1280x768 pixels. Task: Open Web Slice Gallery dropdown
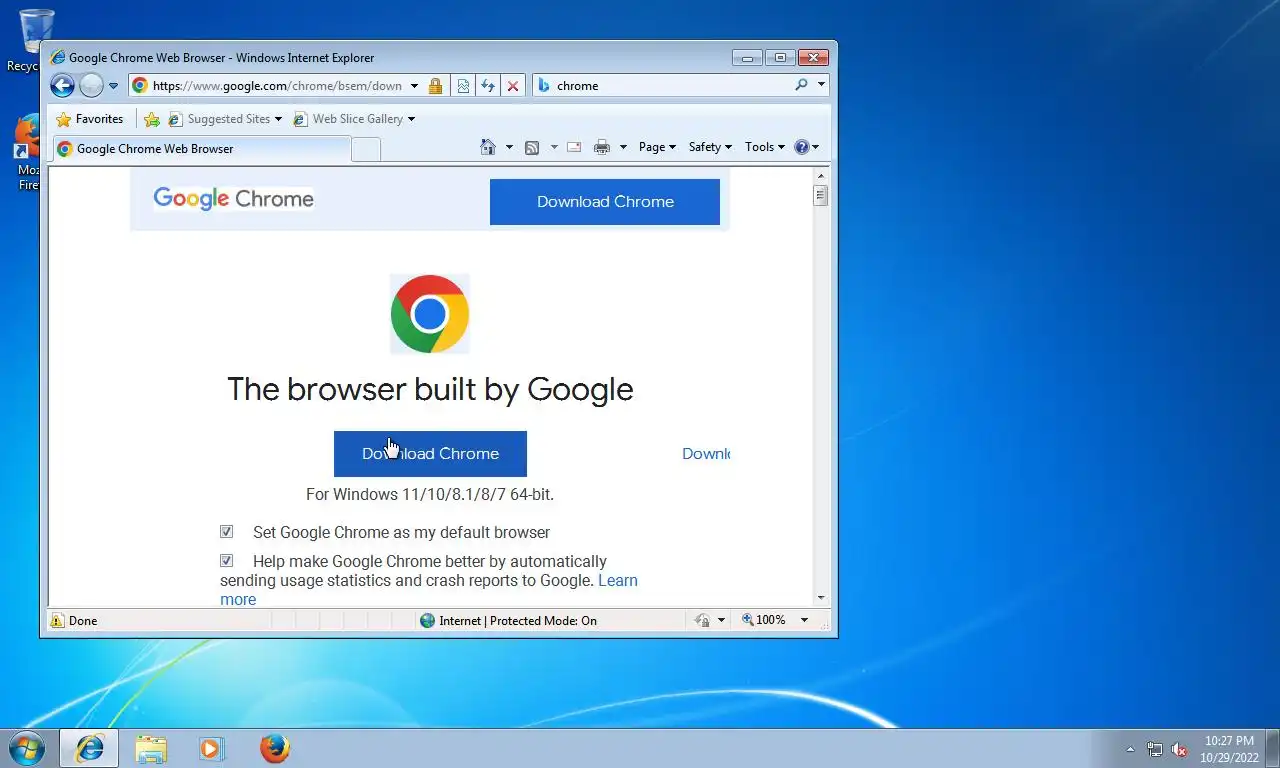[x=354, y=119]
